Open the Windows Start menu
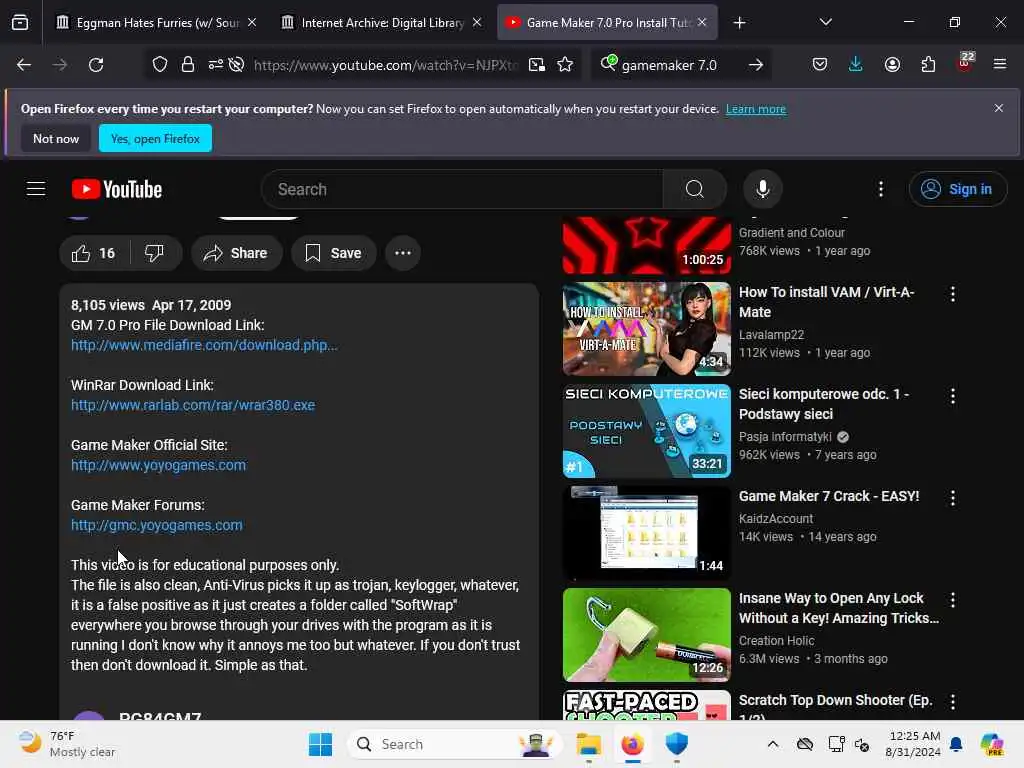 click(320, 744)
